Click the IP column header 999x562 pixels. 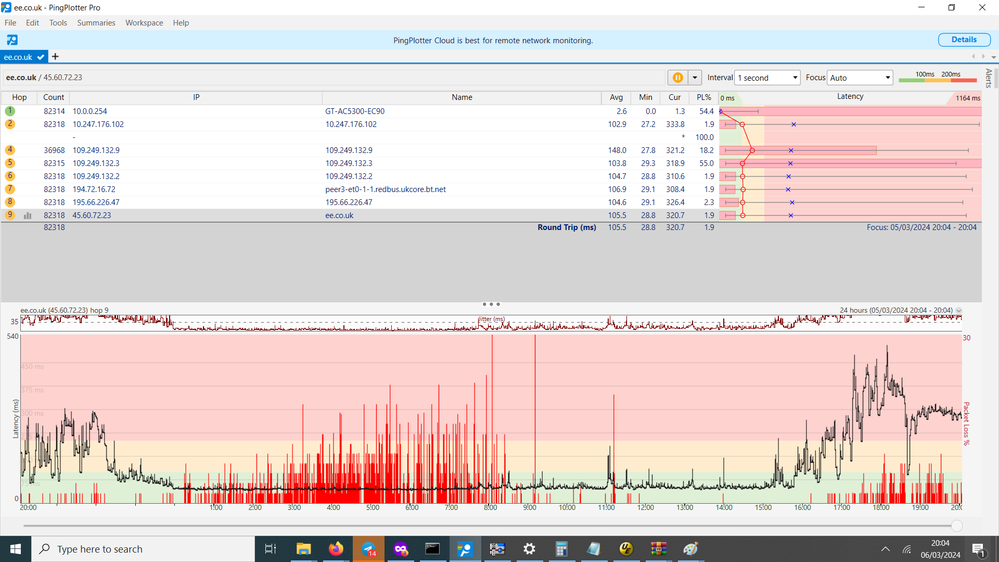click(x=196, y=97)
